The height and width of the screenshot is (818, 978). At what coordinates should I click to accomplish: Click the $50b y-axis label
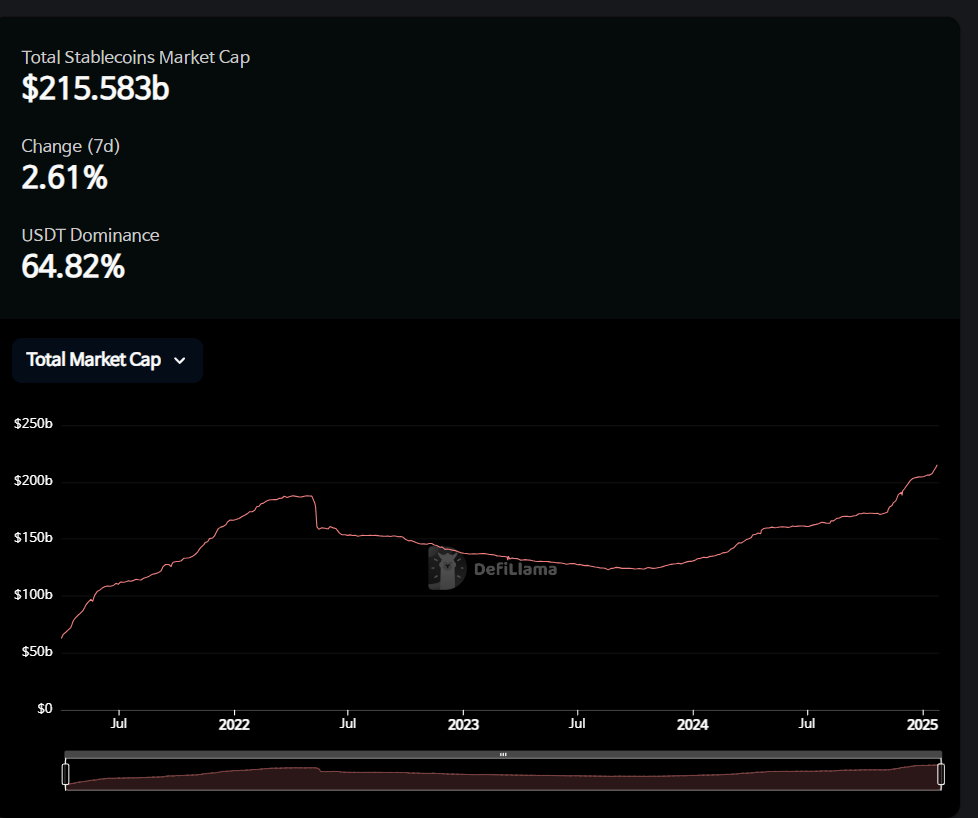(37, 651)
